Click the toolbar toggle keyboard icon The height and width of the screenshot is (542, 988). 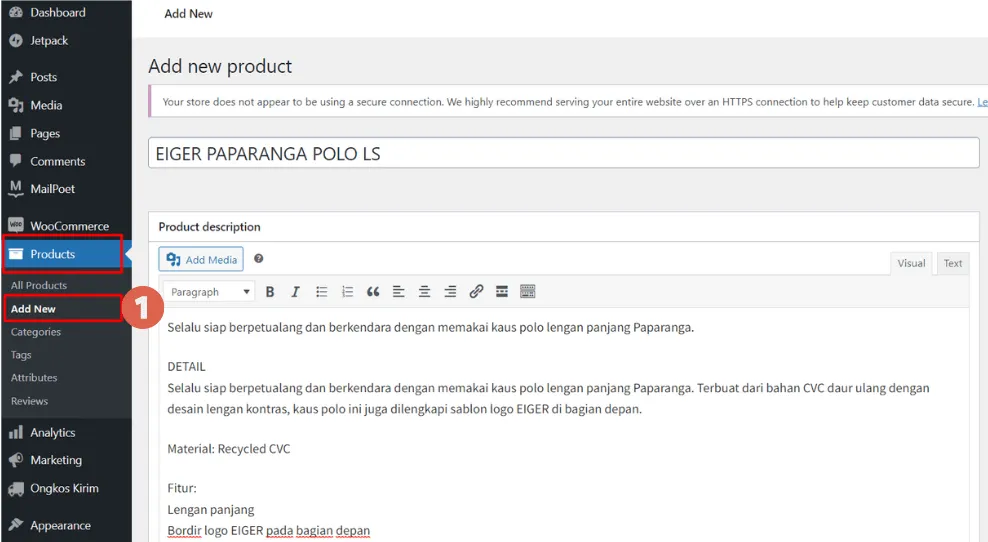tap(527, 291)
